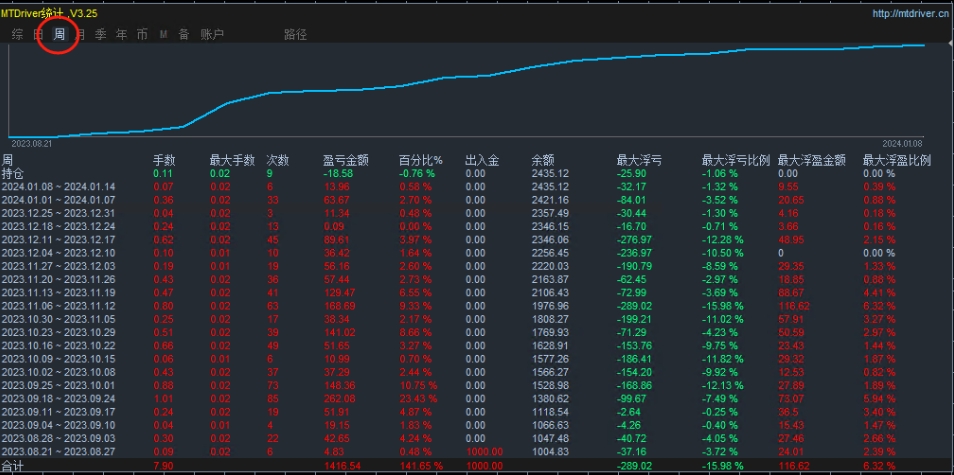Select the 持仓 open positions row label

click(13, 173)
